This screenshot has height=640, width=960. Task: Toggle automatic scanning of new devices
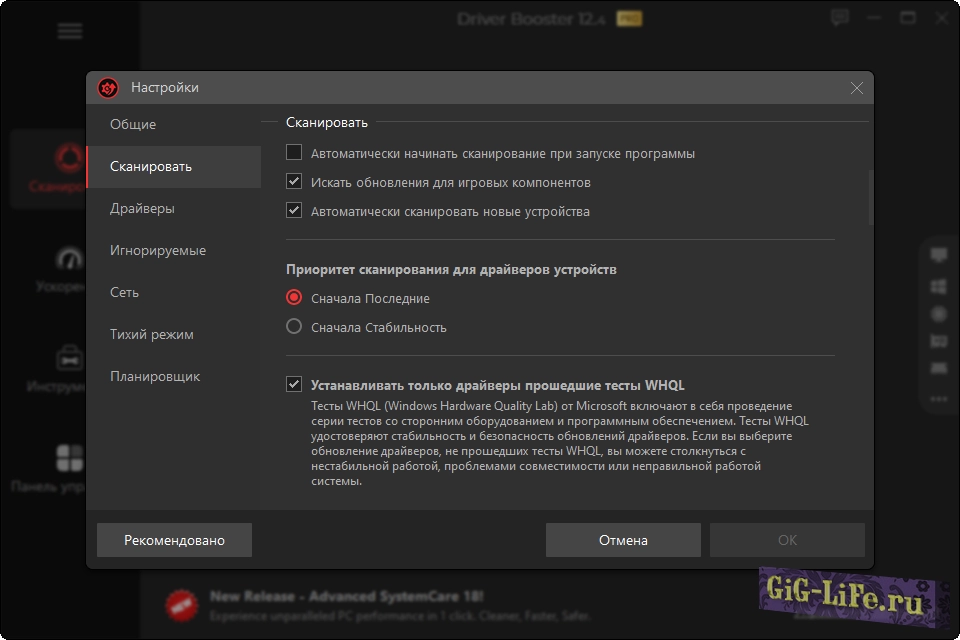[x=294, y=211]
